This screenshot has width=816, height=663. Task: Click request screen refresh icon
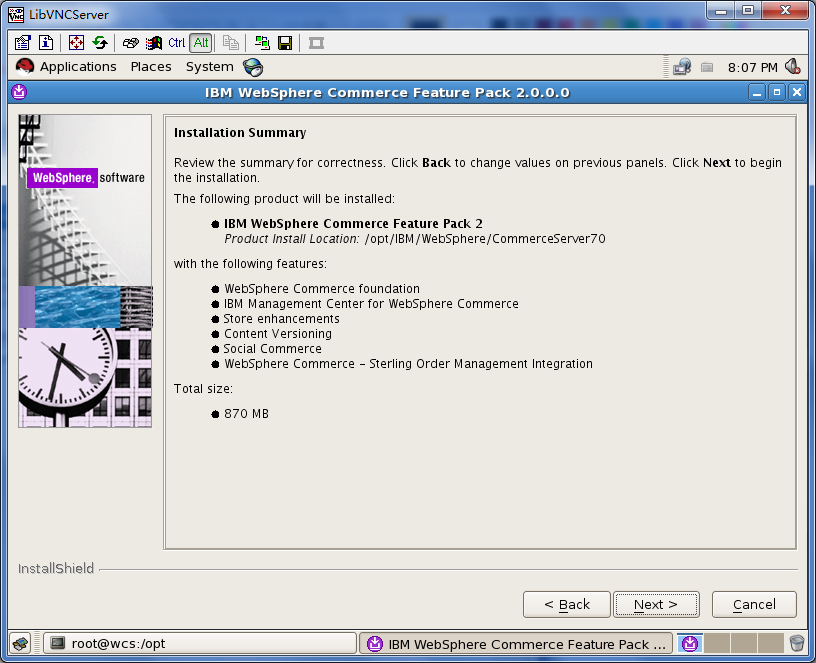coord(100,43)
